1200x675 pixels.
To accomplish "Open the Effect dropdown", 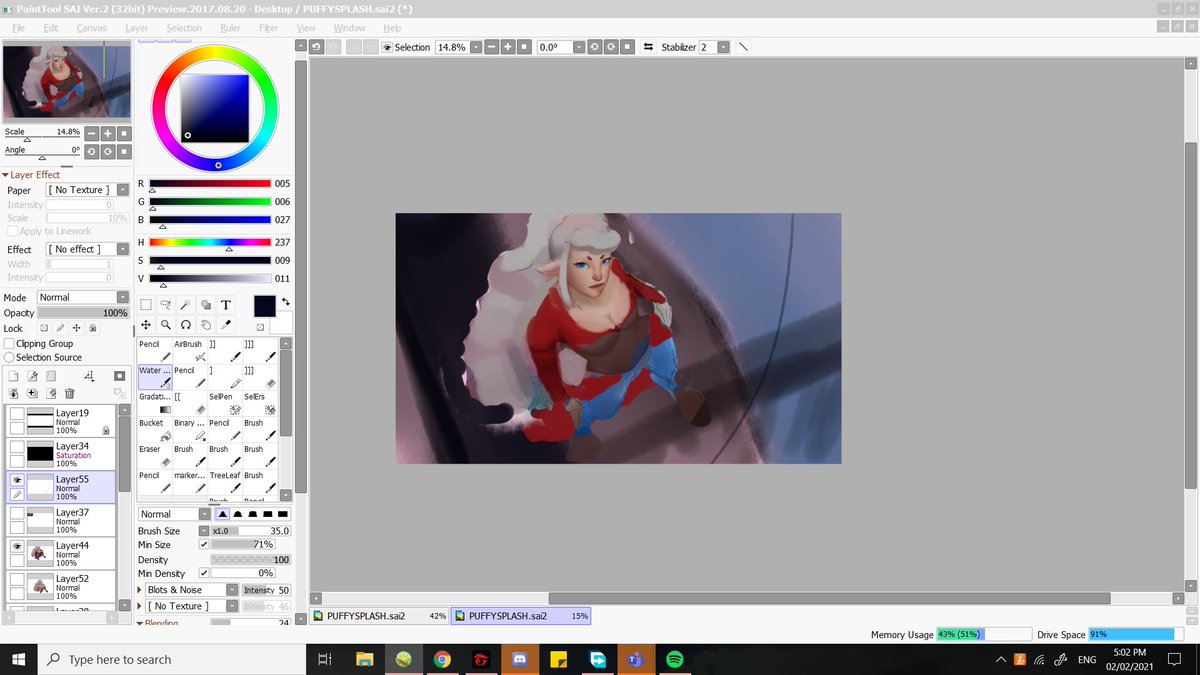I will [x=88, y=249].
